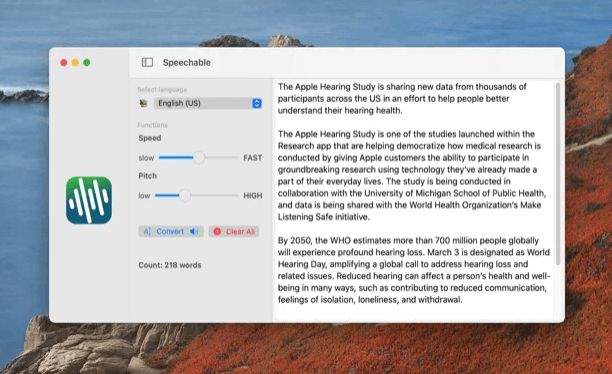Click 'Listening Safe initiative.' in the text
The width and height of the screenshot is (612, 374).
[x=324, y=217]
